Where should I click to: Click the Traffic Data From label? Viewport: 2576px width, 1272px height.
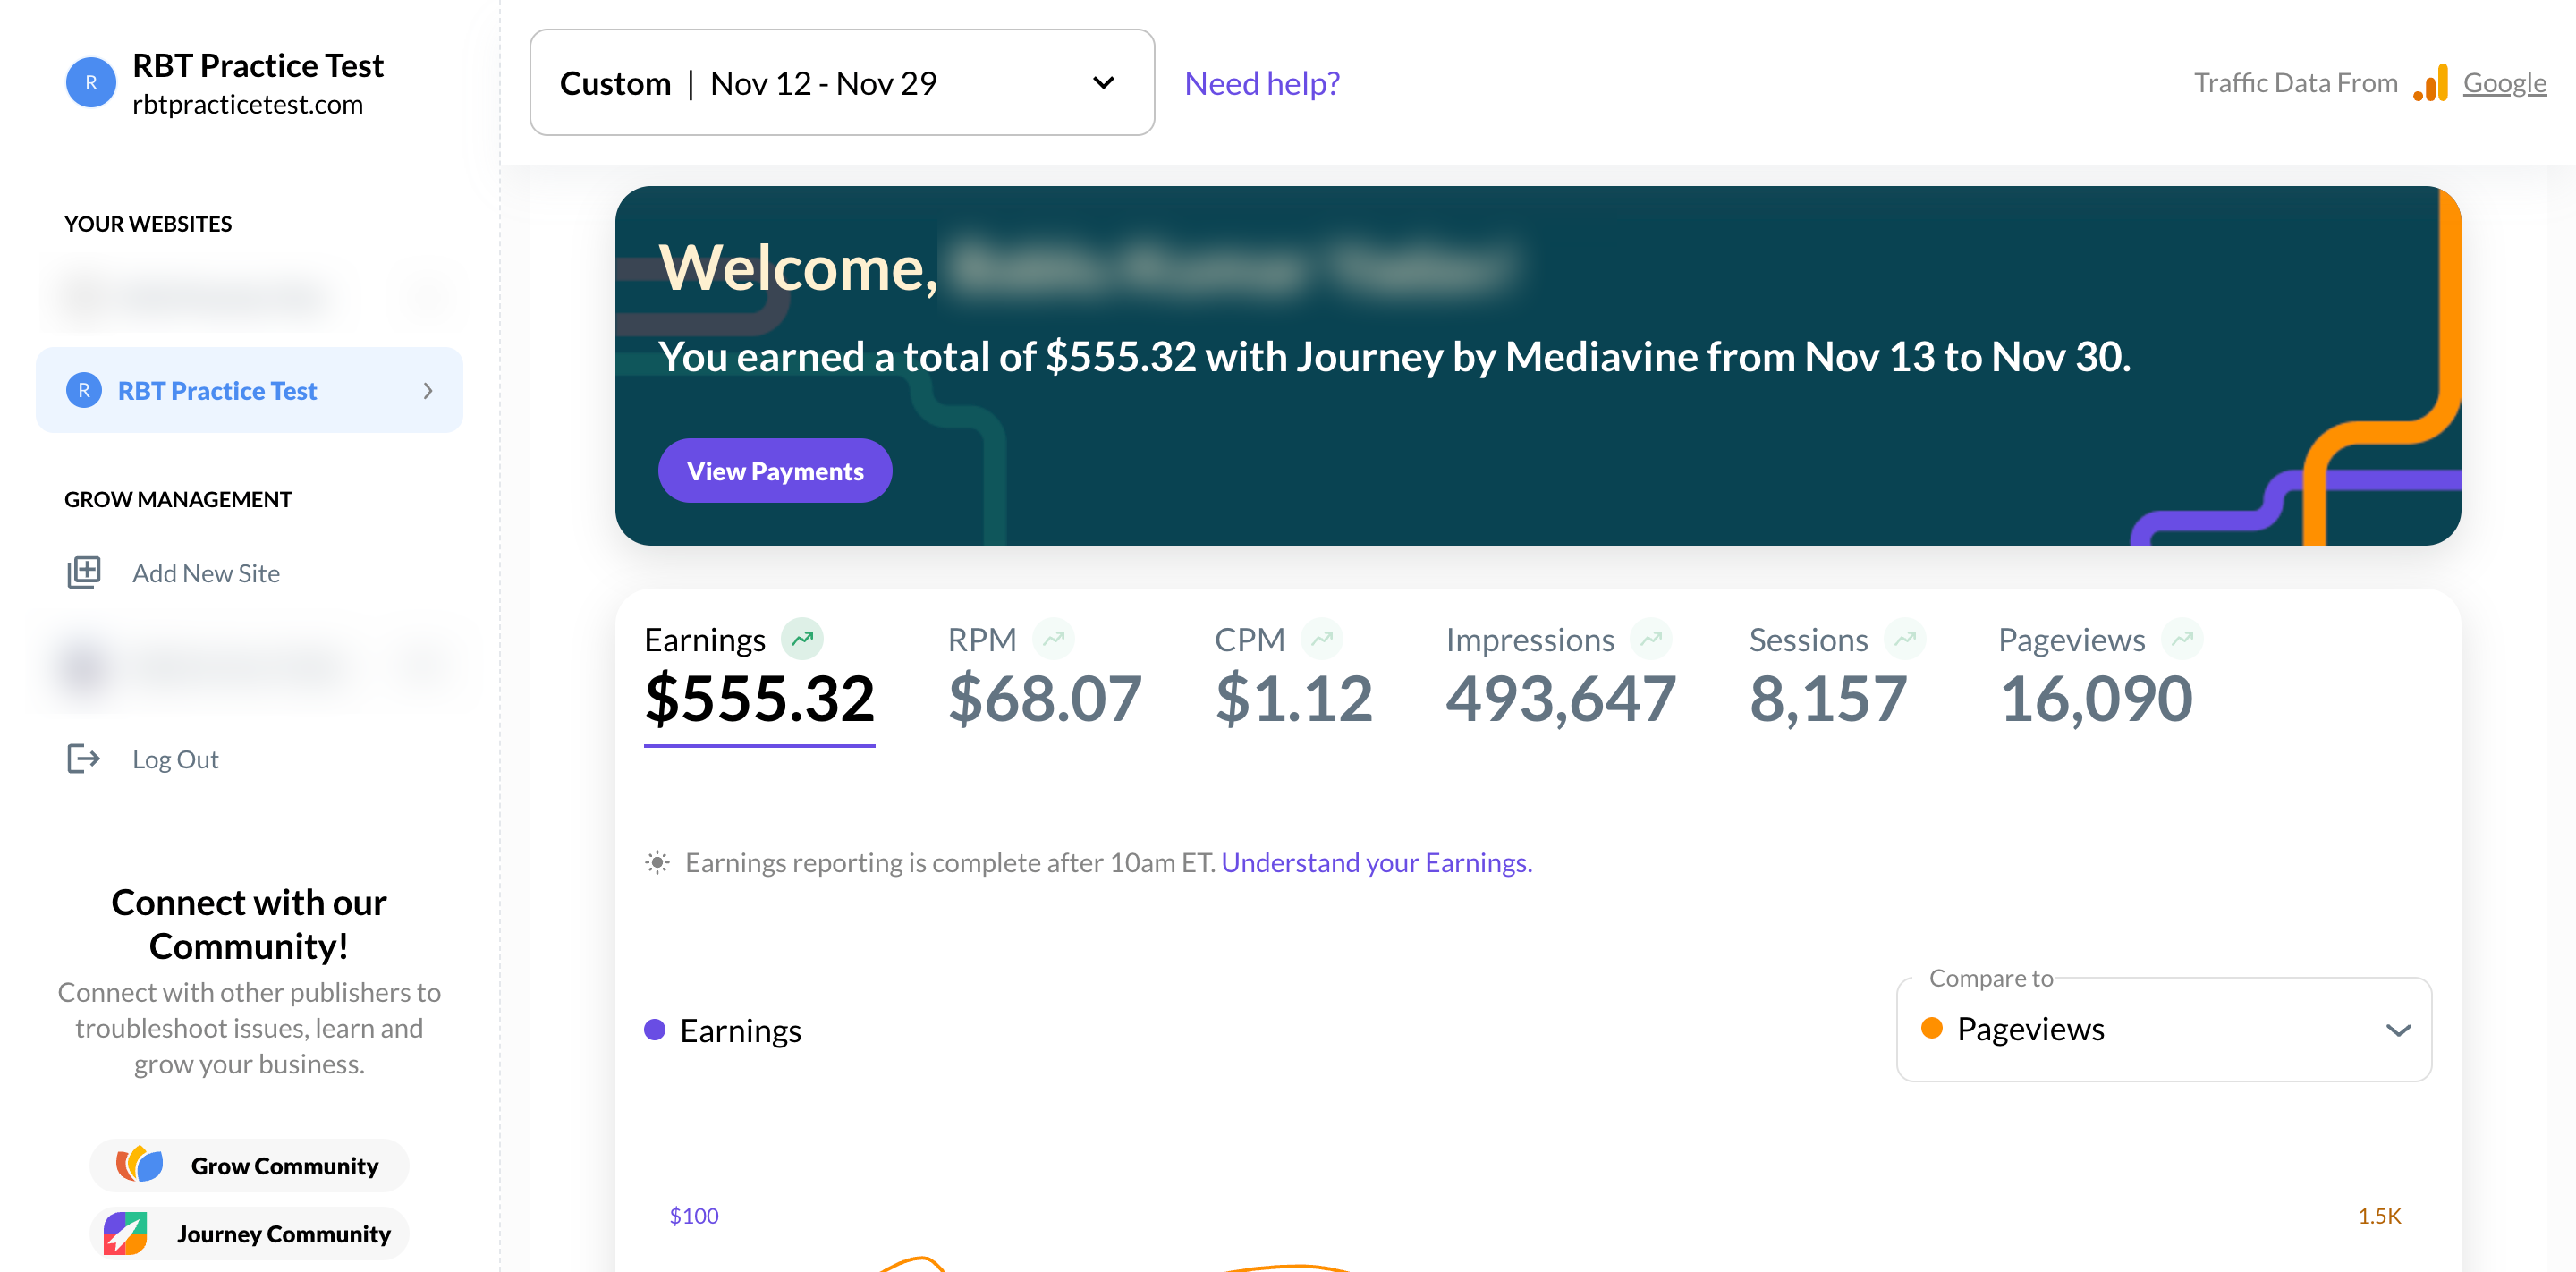(2296, 83)
